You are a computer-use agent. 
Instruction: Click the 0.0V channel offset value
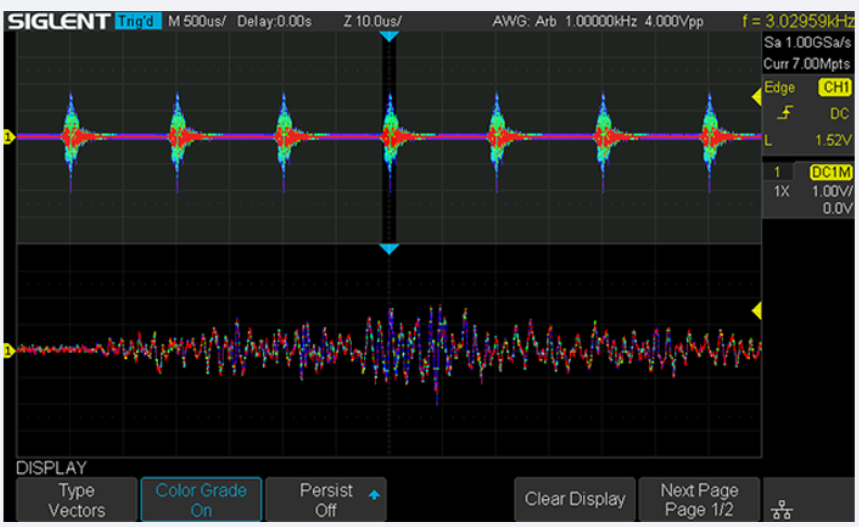pyautogui.click(x=838, y=208)
